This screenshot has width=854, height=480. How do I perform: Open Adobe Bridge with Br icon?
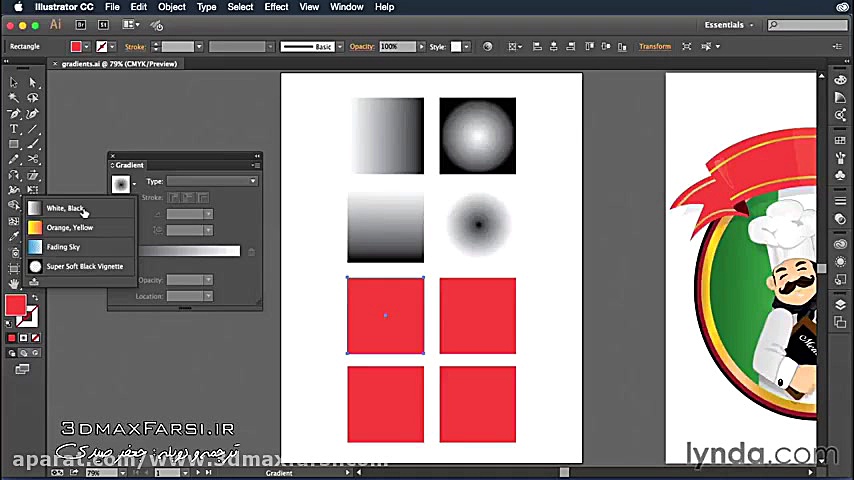pyautogui.click(x=81, y=25)
